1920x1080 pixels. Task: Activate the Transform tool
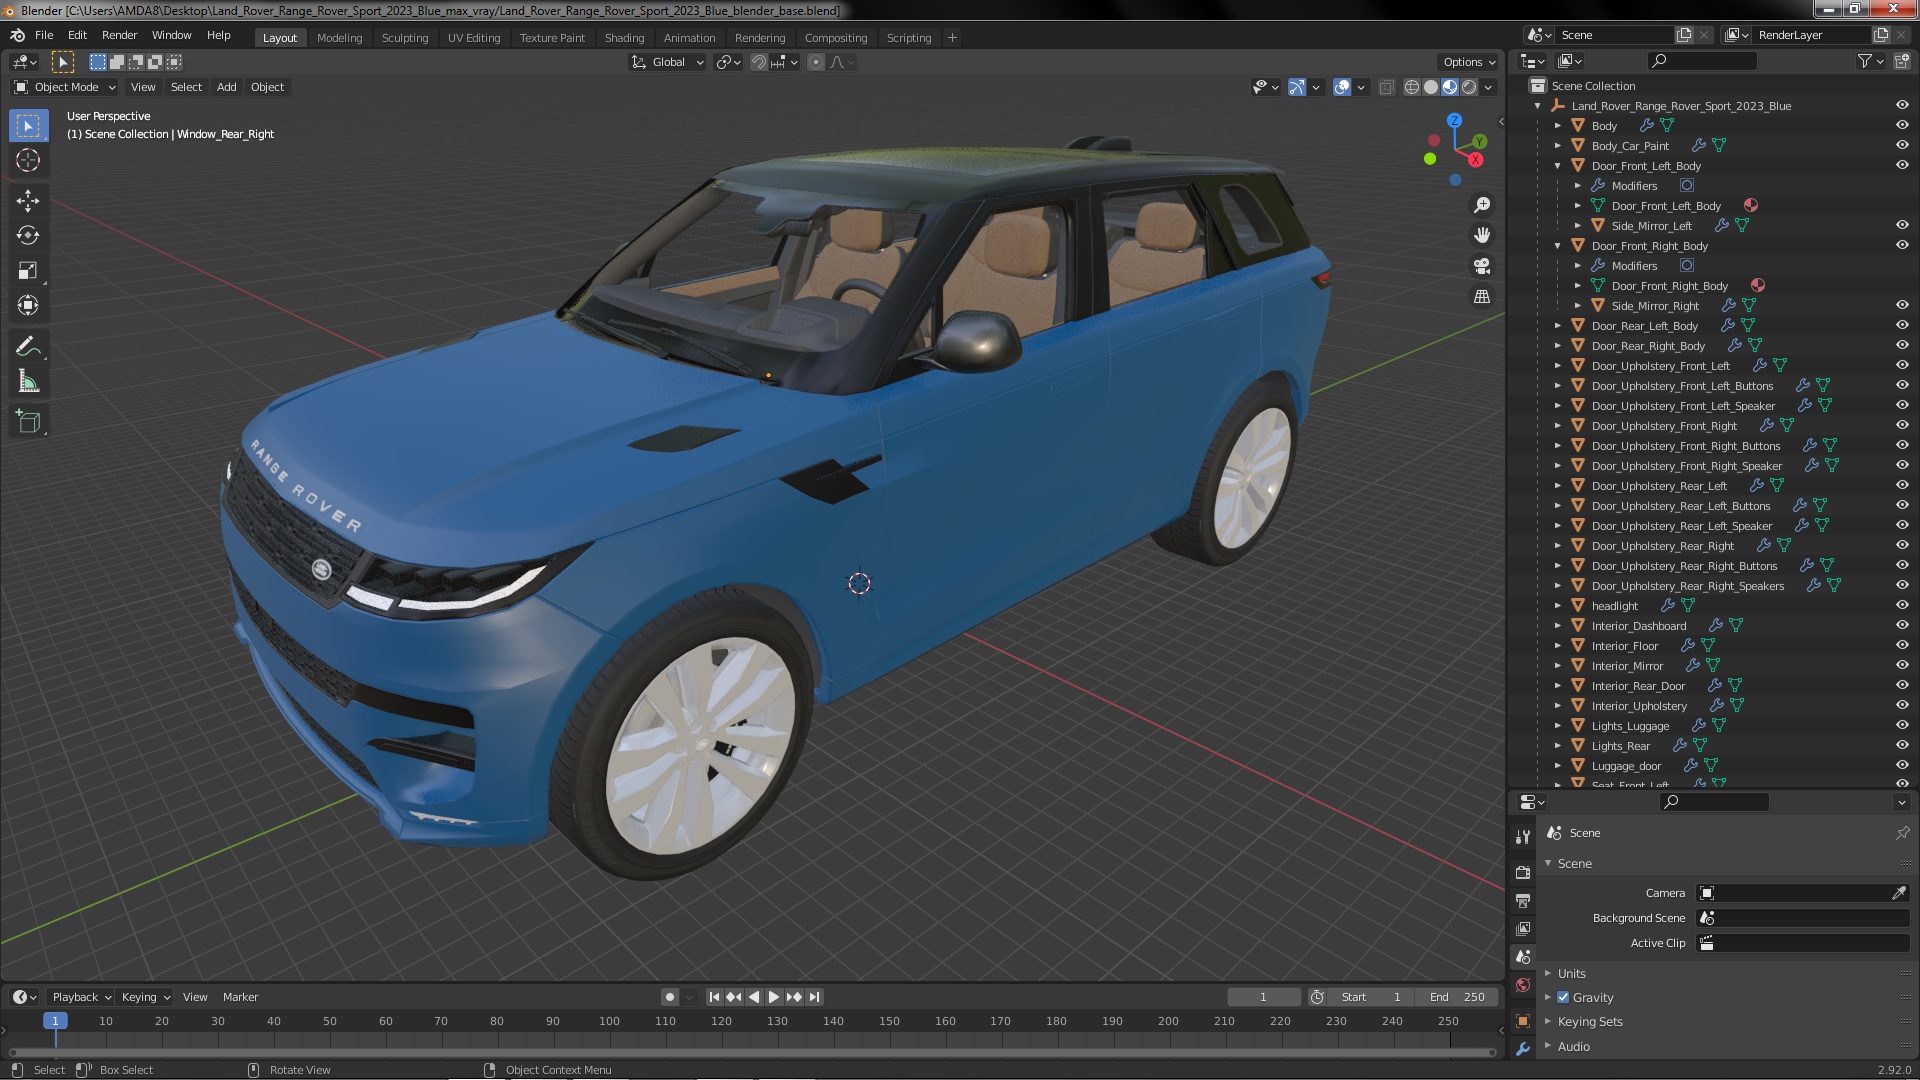click(x=28, y=305)
